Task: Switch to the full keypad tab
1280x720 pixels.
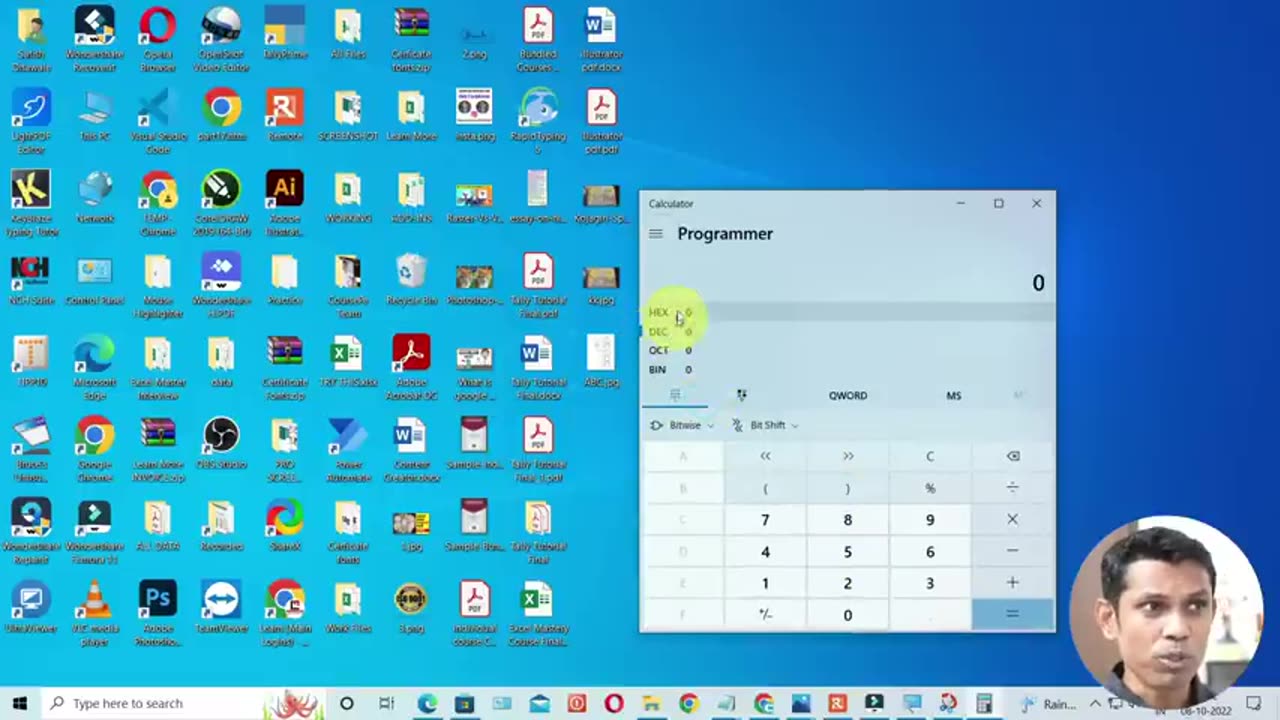Action: tap(675, 395)
